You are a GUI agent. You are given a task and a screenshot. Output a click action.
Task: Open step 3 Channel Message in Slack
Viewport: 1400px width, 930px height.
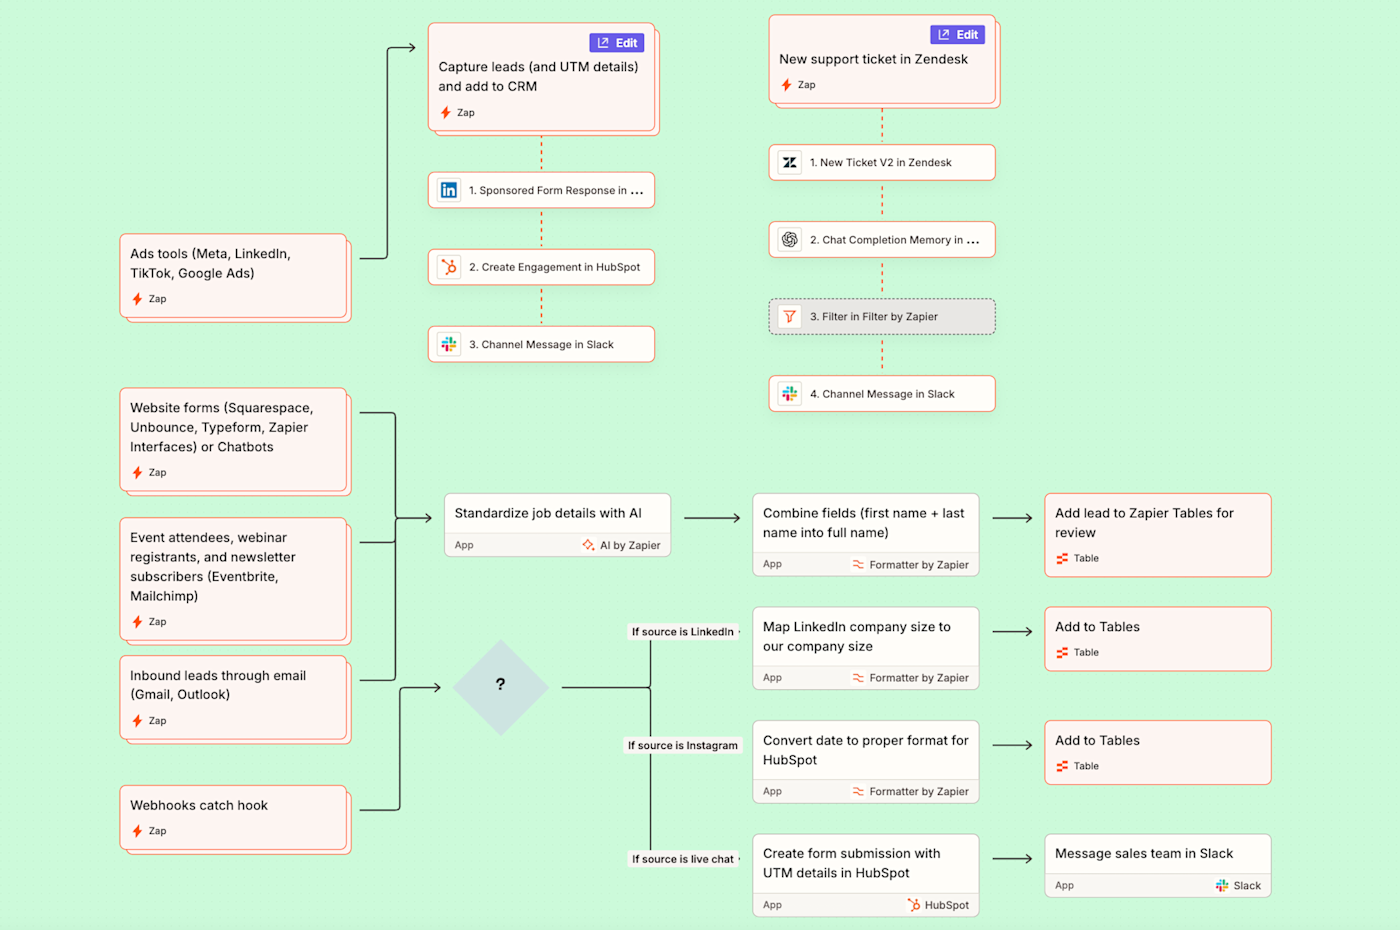(542, 344)
